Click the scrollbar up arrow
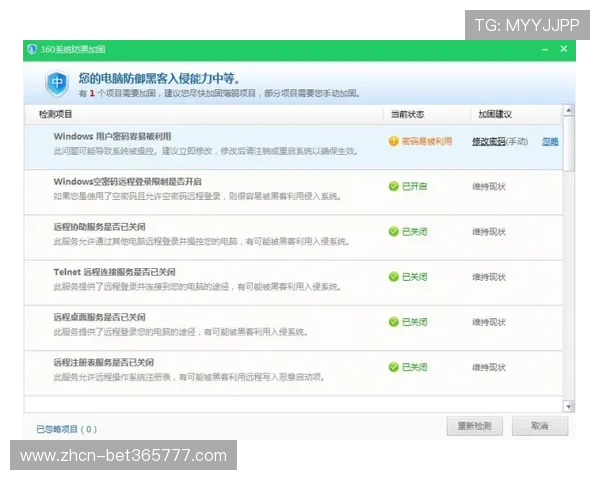Viewport: 600px width, 480px height. (569, 111)
